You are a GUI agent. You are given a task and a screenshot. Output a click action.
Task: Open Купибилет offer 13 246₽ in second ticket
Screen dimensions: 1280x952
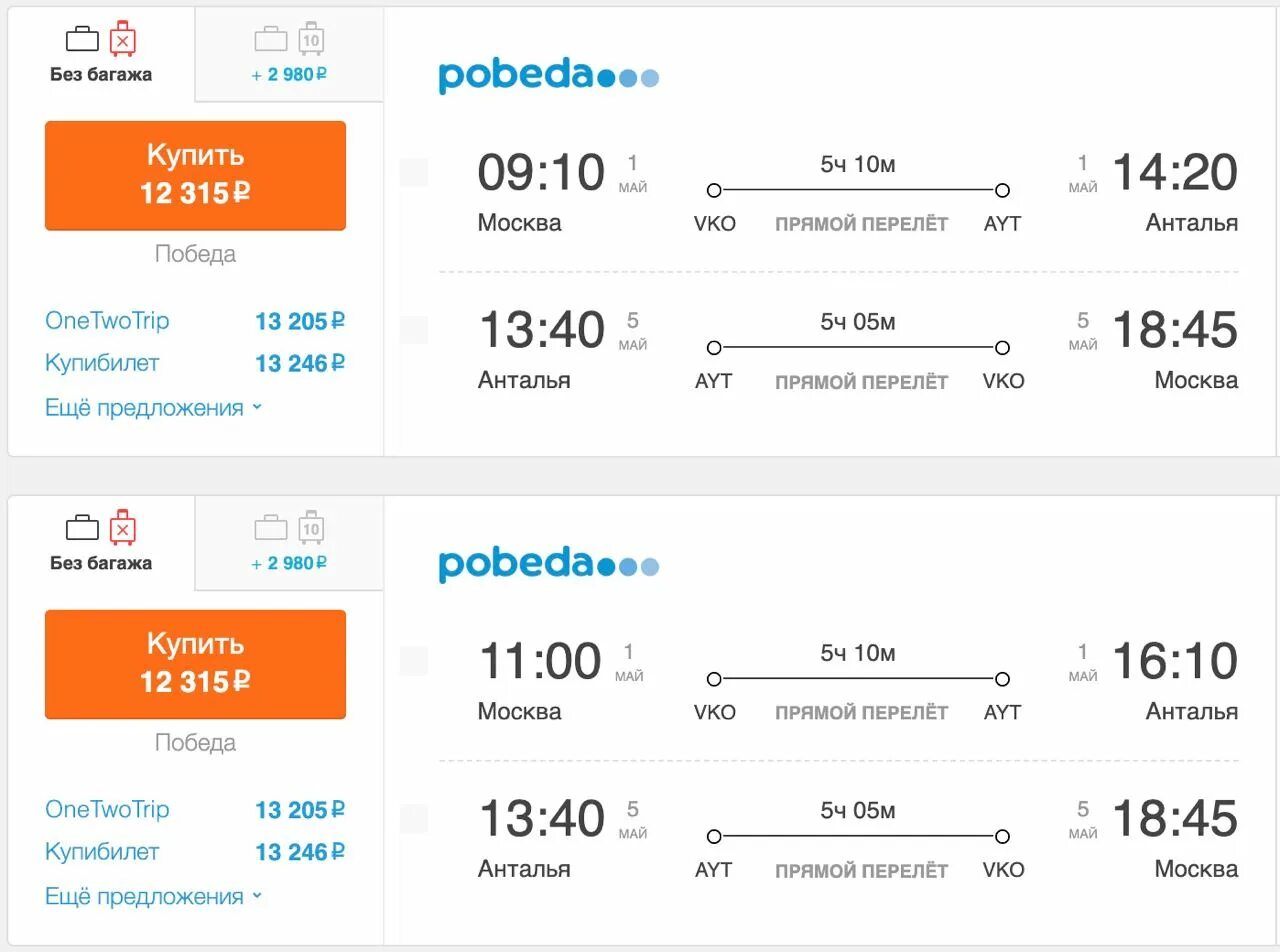[x=195, y=852]
